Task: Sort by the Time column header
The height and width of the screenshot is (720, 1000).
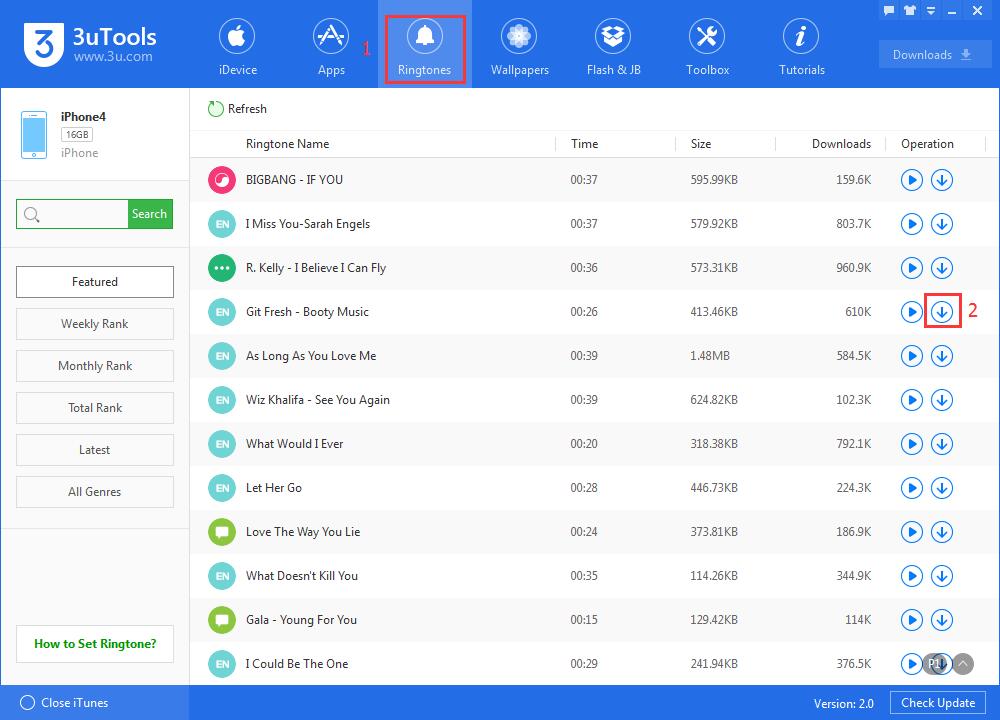Action: pos(584,144)
